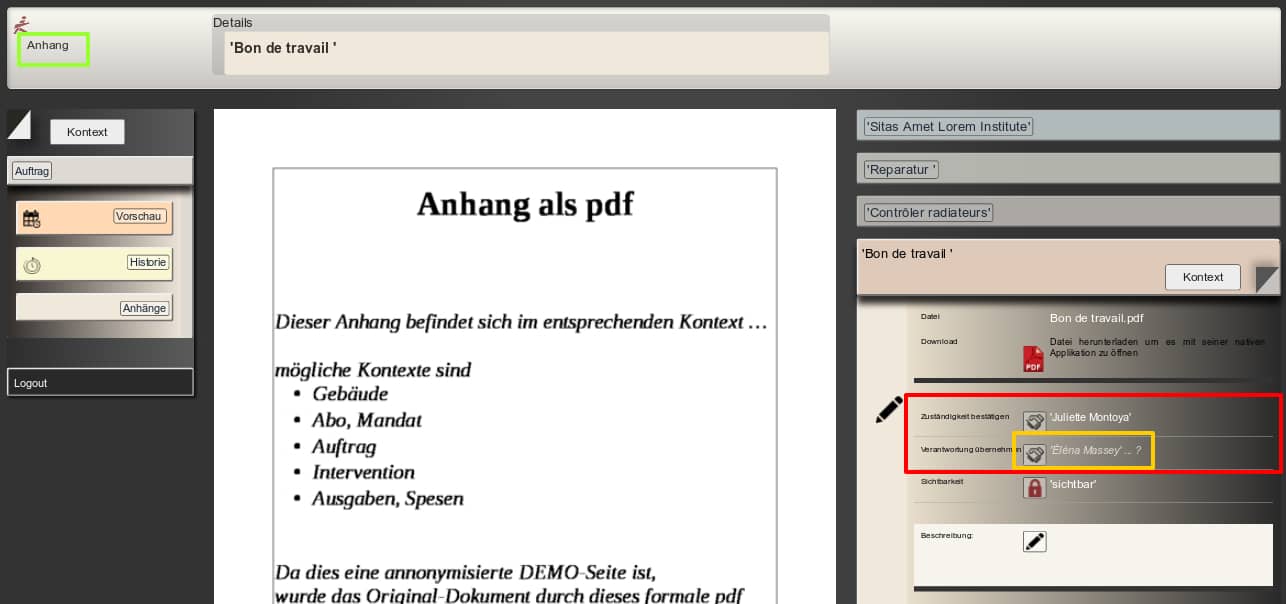The height and width of the screenshot is (604, 1286).
Task: Click the running figure logo icon
Action: [x=21, y=24]
